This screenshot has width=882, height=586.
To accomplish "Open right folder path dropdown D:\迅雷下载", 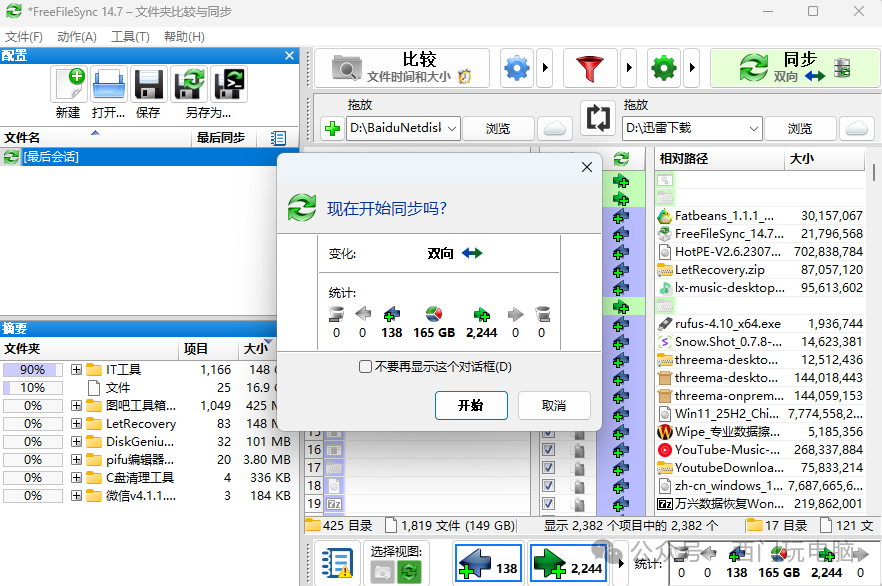I will point(754,128).
